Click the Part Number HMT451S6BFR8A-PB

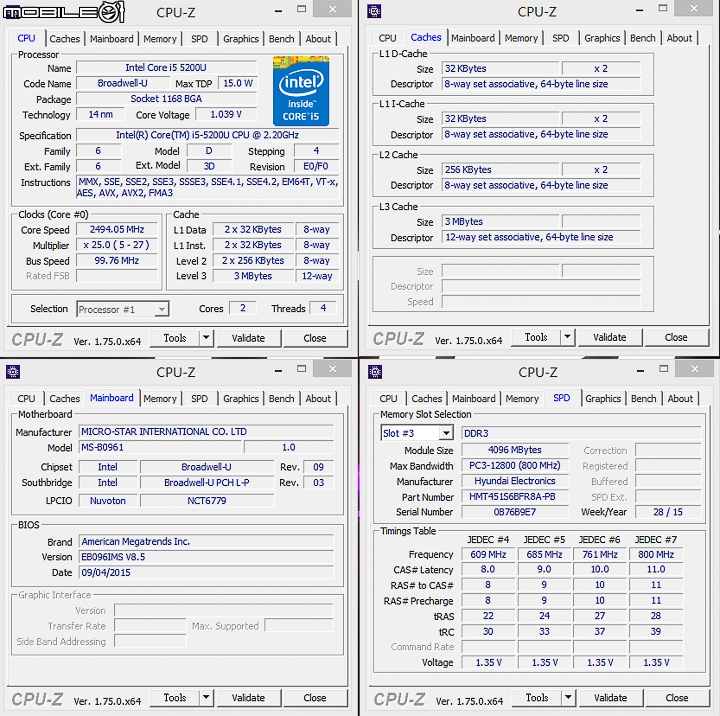515,496
